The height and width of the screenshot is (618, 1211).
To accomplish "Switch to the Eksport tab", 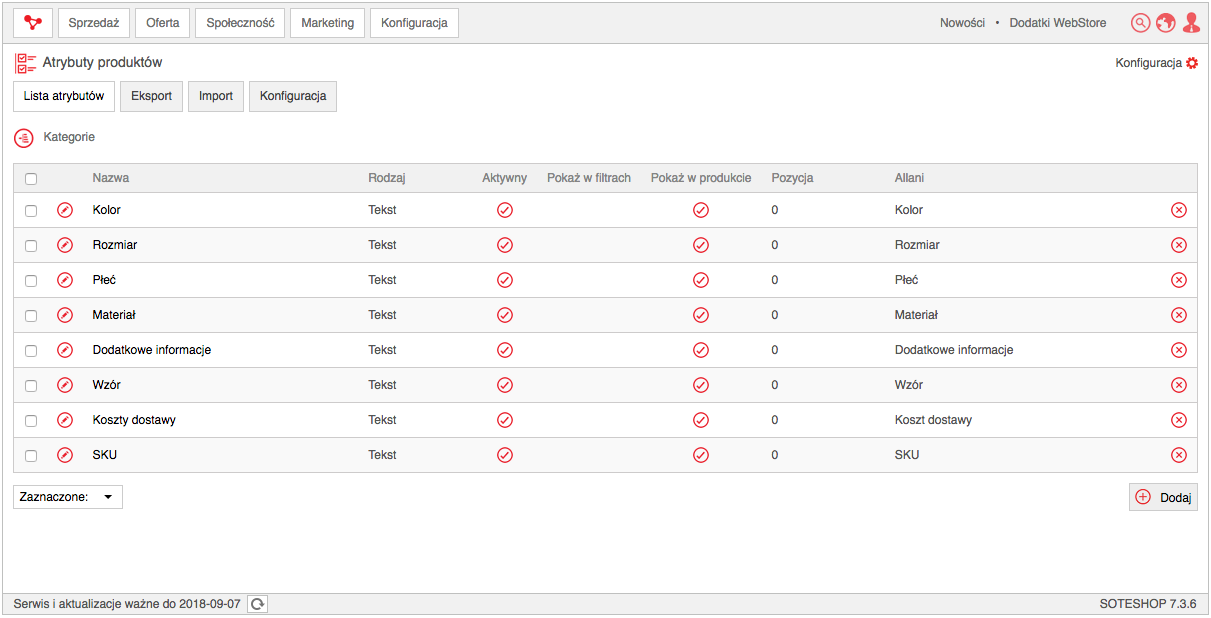I will (x=152, y=96).
